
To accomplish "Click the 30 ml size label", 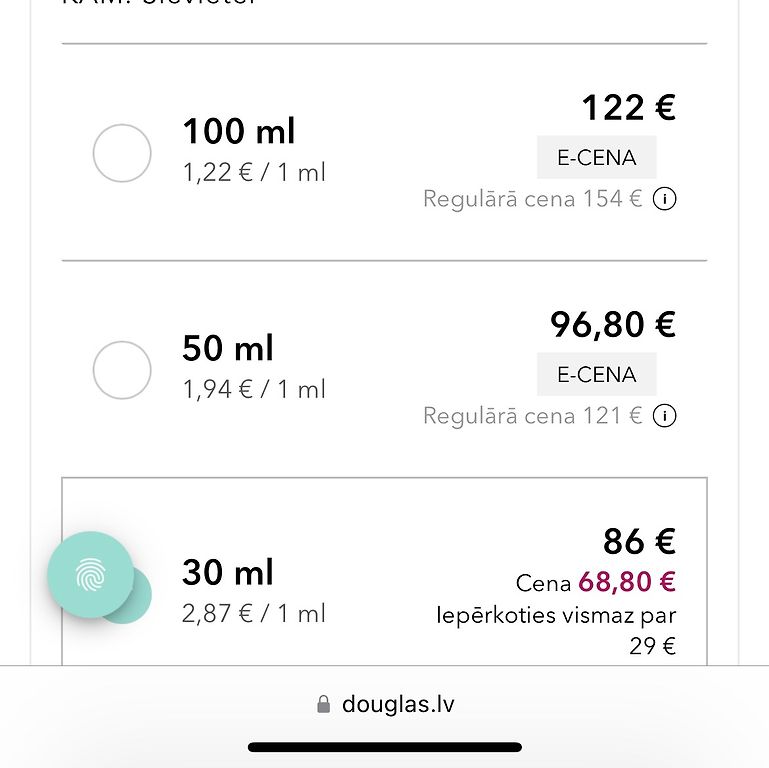I will [228, 573].
